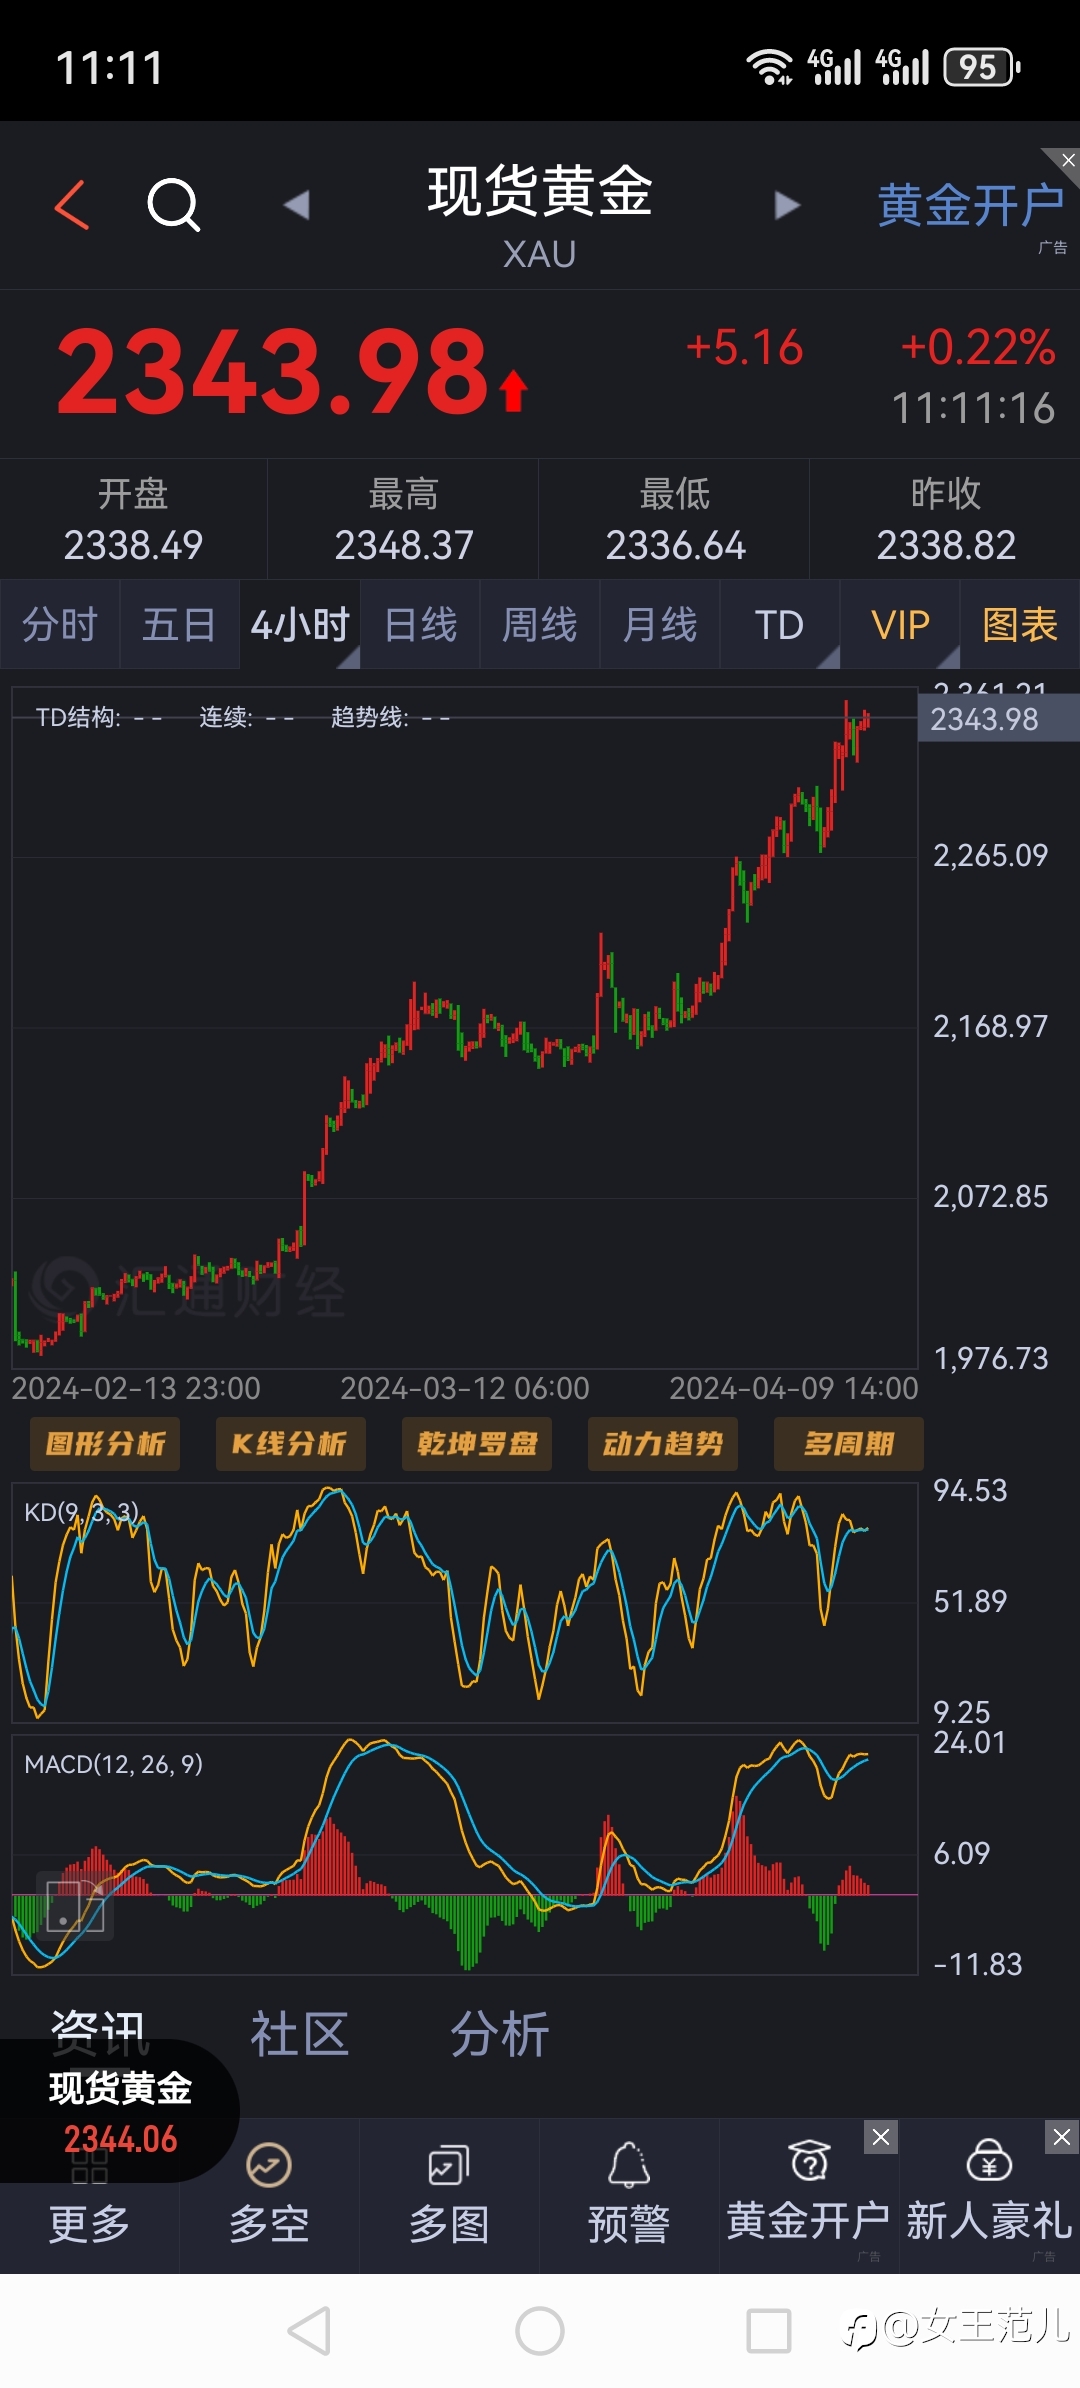The width and height of the screenshot is (1080, 2388).
Task: Open the 更多 menu in bottom bar
Action: [89, 2223]
